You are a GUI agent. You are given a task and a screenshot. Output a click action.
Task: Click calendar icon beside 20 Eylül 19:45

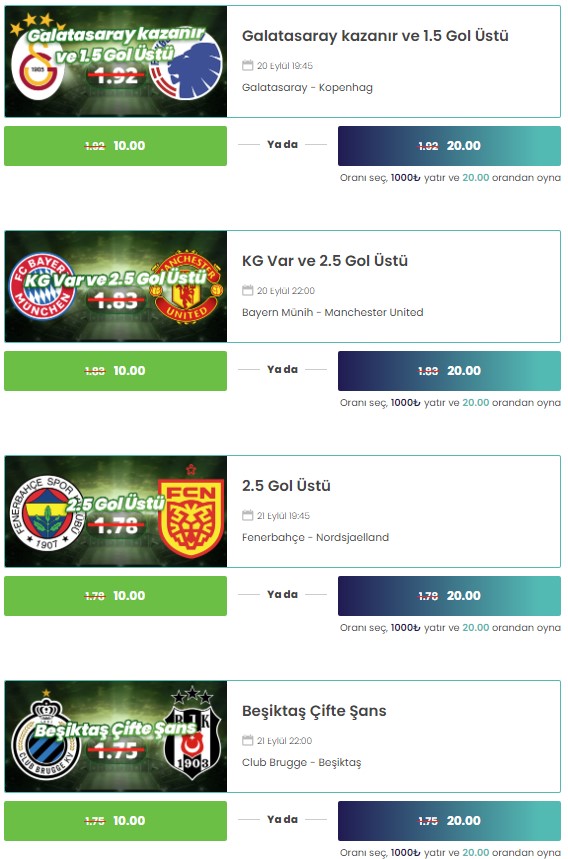tap(248, 65)
